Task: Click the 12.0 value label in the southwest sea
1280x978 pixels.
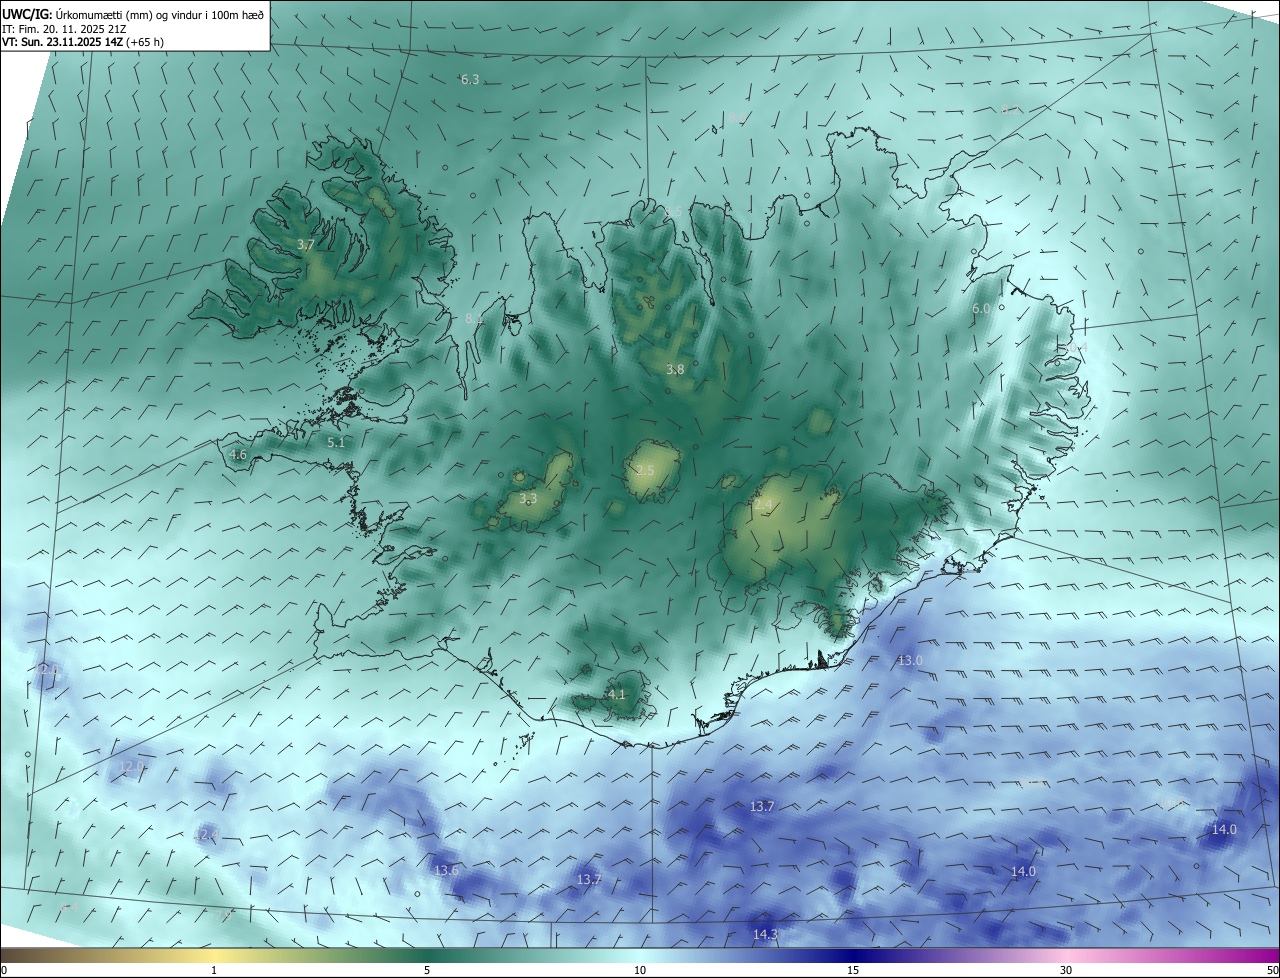Action: (x=132, y=767)
